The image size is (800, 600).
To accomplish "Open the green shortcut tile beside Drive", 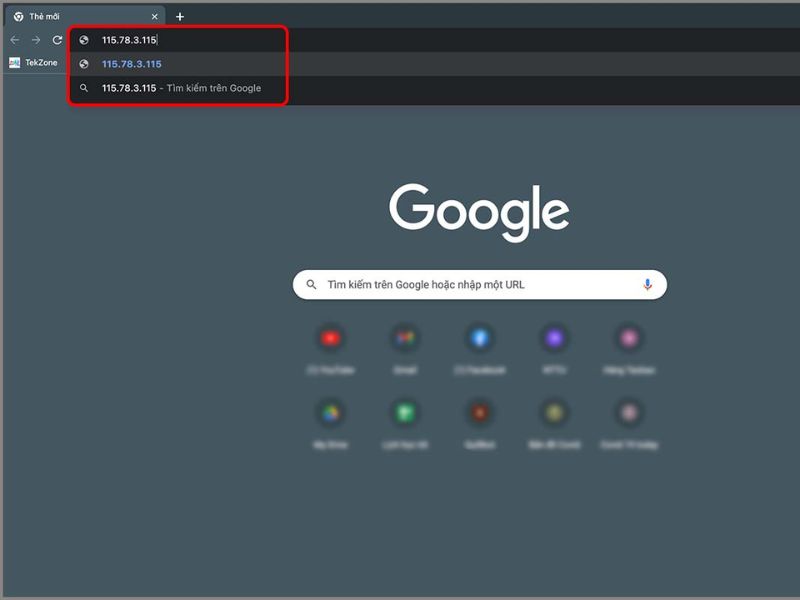I will point(405,424).
